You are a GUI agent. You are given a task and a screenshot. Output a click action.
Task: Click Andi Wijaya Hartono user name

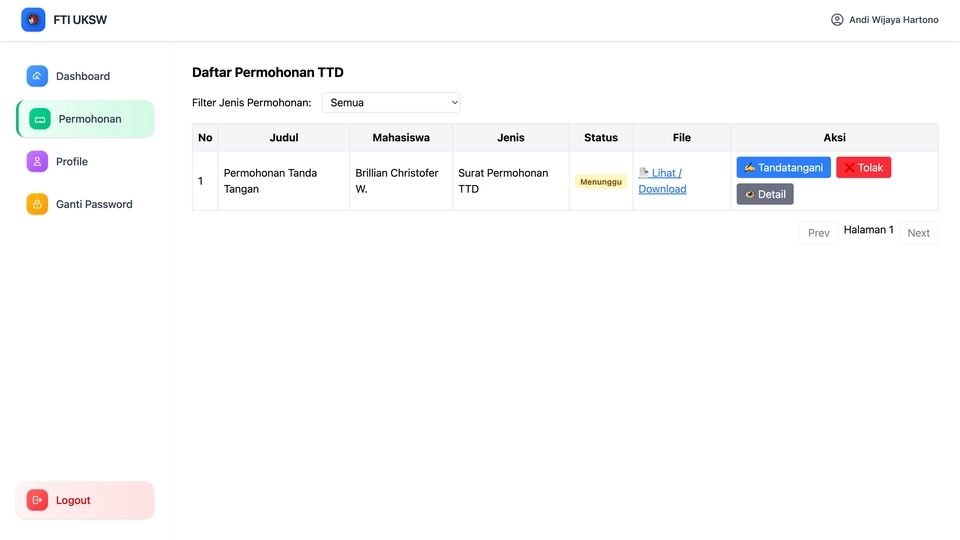(x=893, y=20)
